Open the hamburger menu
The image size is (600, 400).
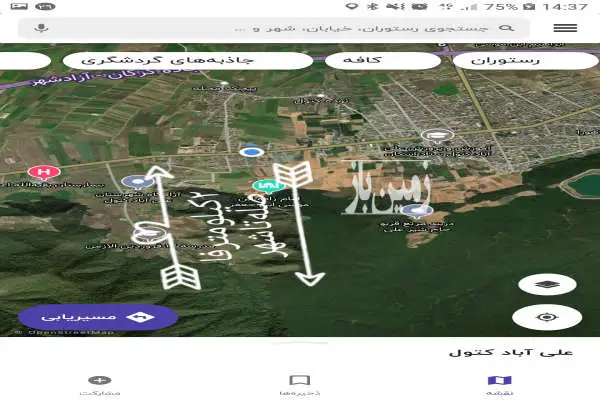(x=565, y=28)
